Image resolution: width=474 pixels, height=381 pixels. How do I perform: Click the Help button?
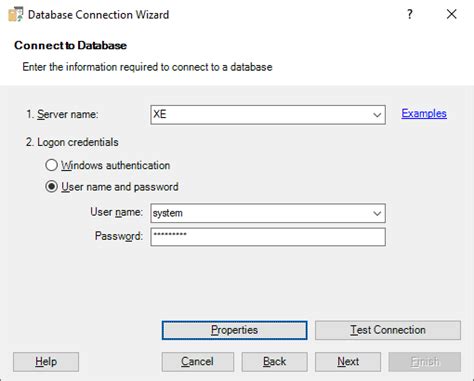coord(46,362)
